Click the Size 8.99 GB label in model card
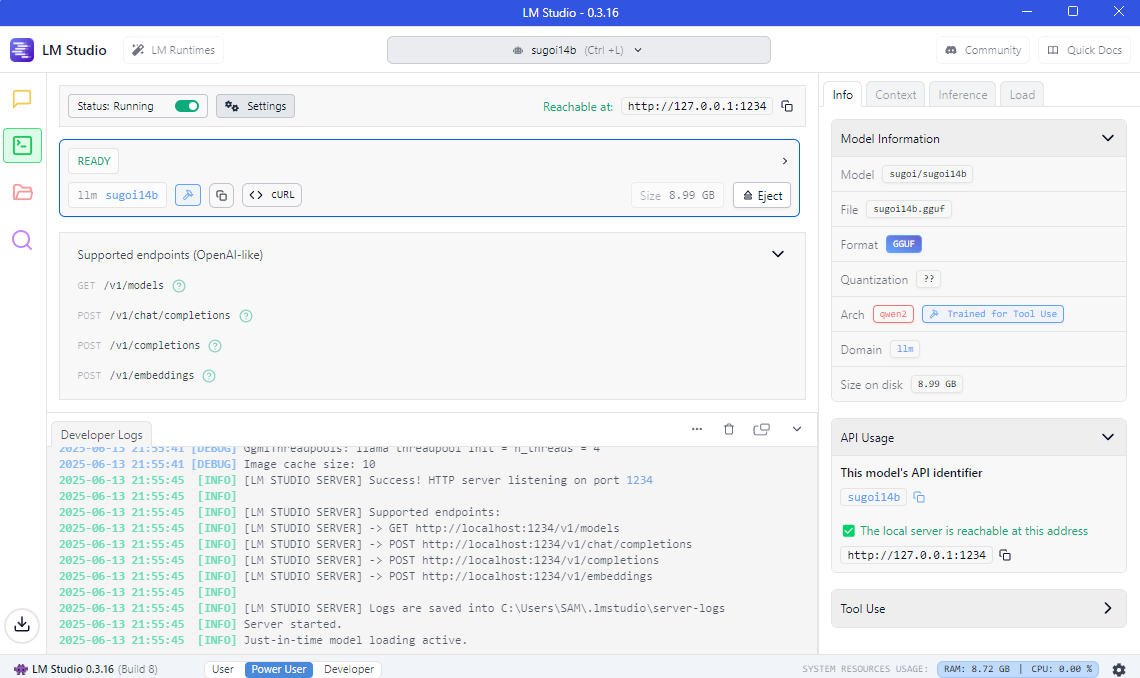 pyautogui.click(x=677, y=195)
